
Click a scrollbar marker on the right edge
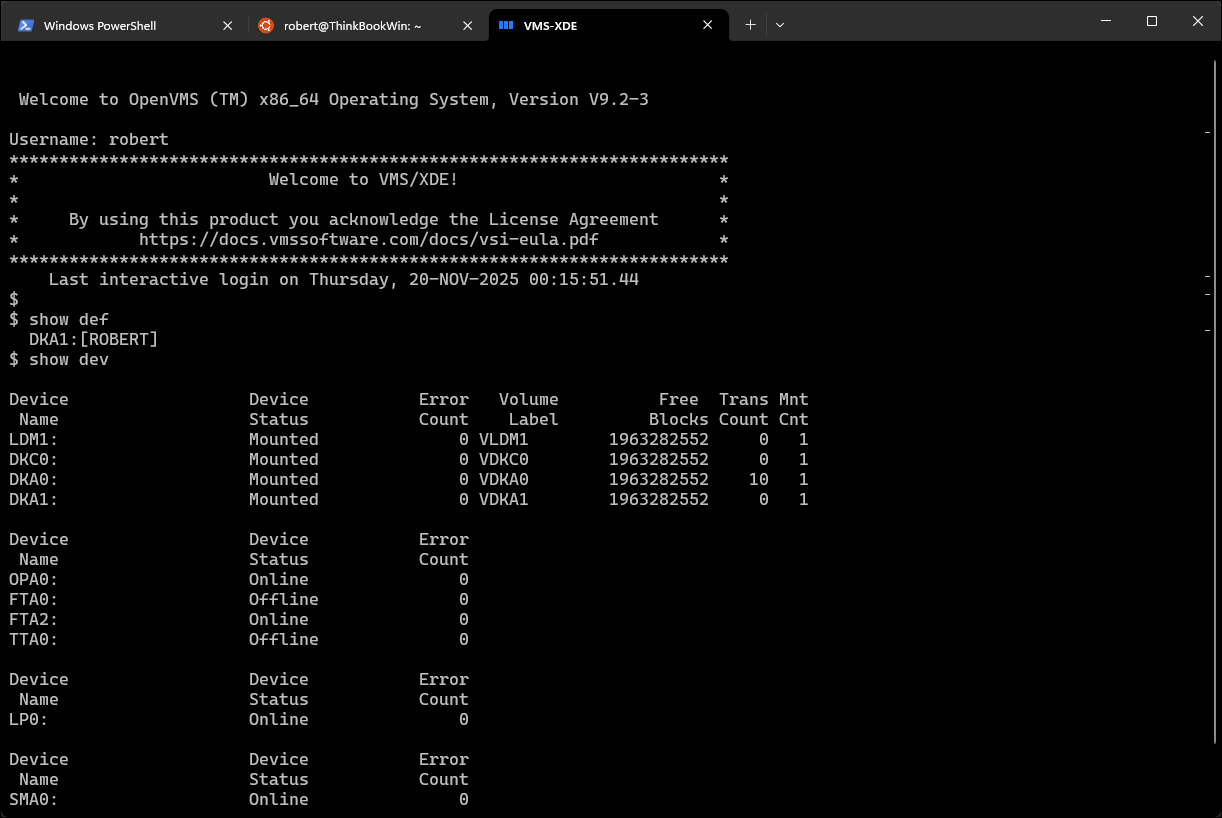click(1206, 131)
